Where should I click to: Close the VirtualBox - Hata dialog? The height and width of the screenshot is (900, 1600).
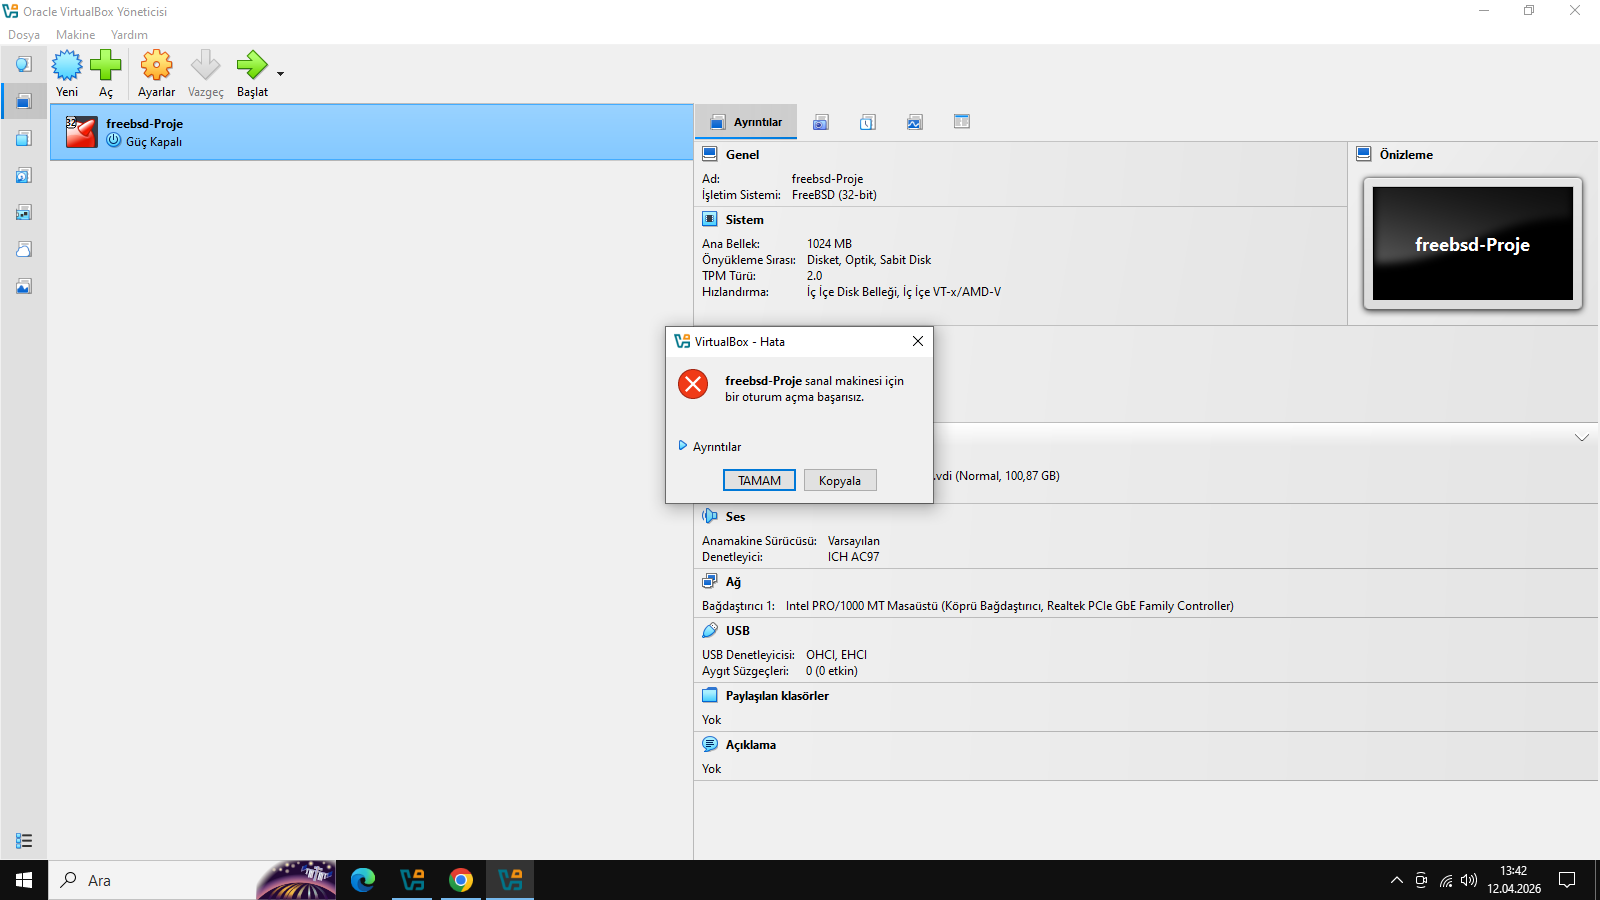pos(918,341)
